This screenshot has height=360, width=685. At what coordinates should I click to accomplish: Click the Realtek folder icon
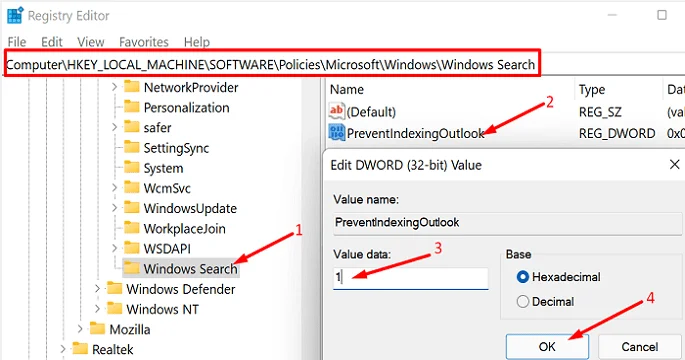coord(80,348)
